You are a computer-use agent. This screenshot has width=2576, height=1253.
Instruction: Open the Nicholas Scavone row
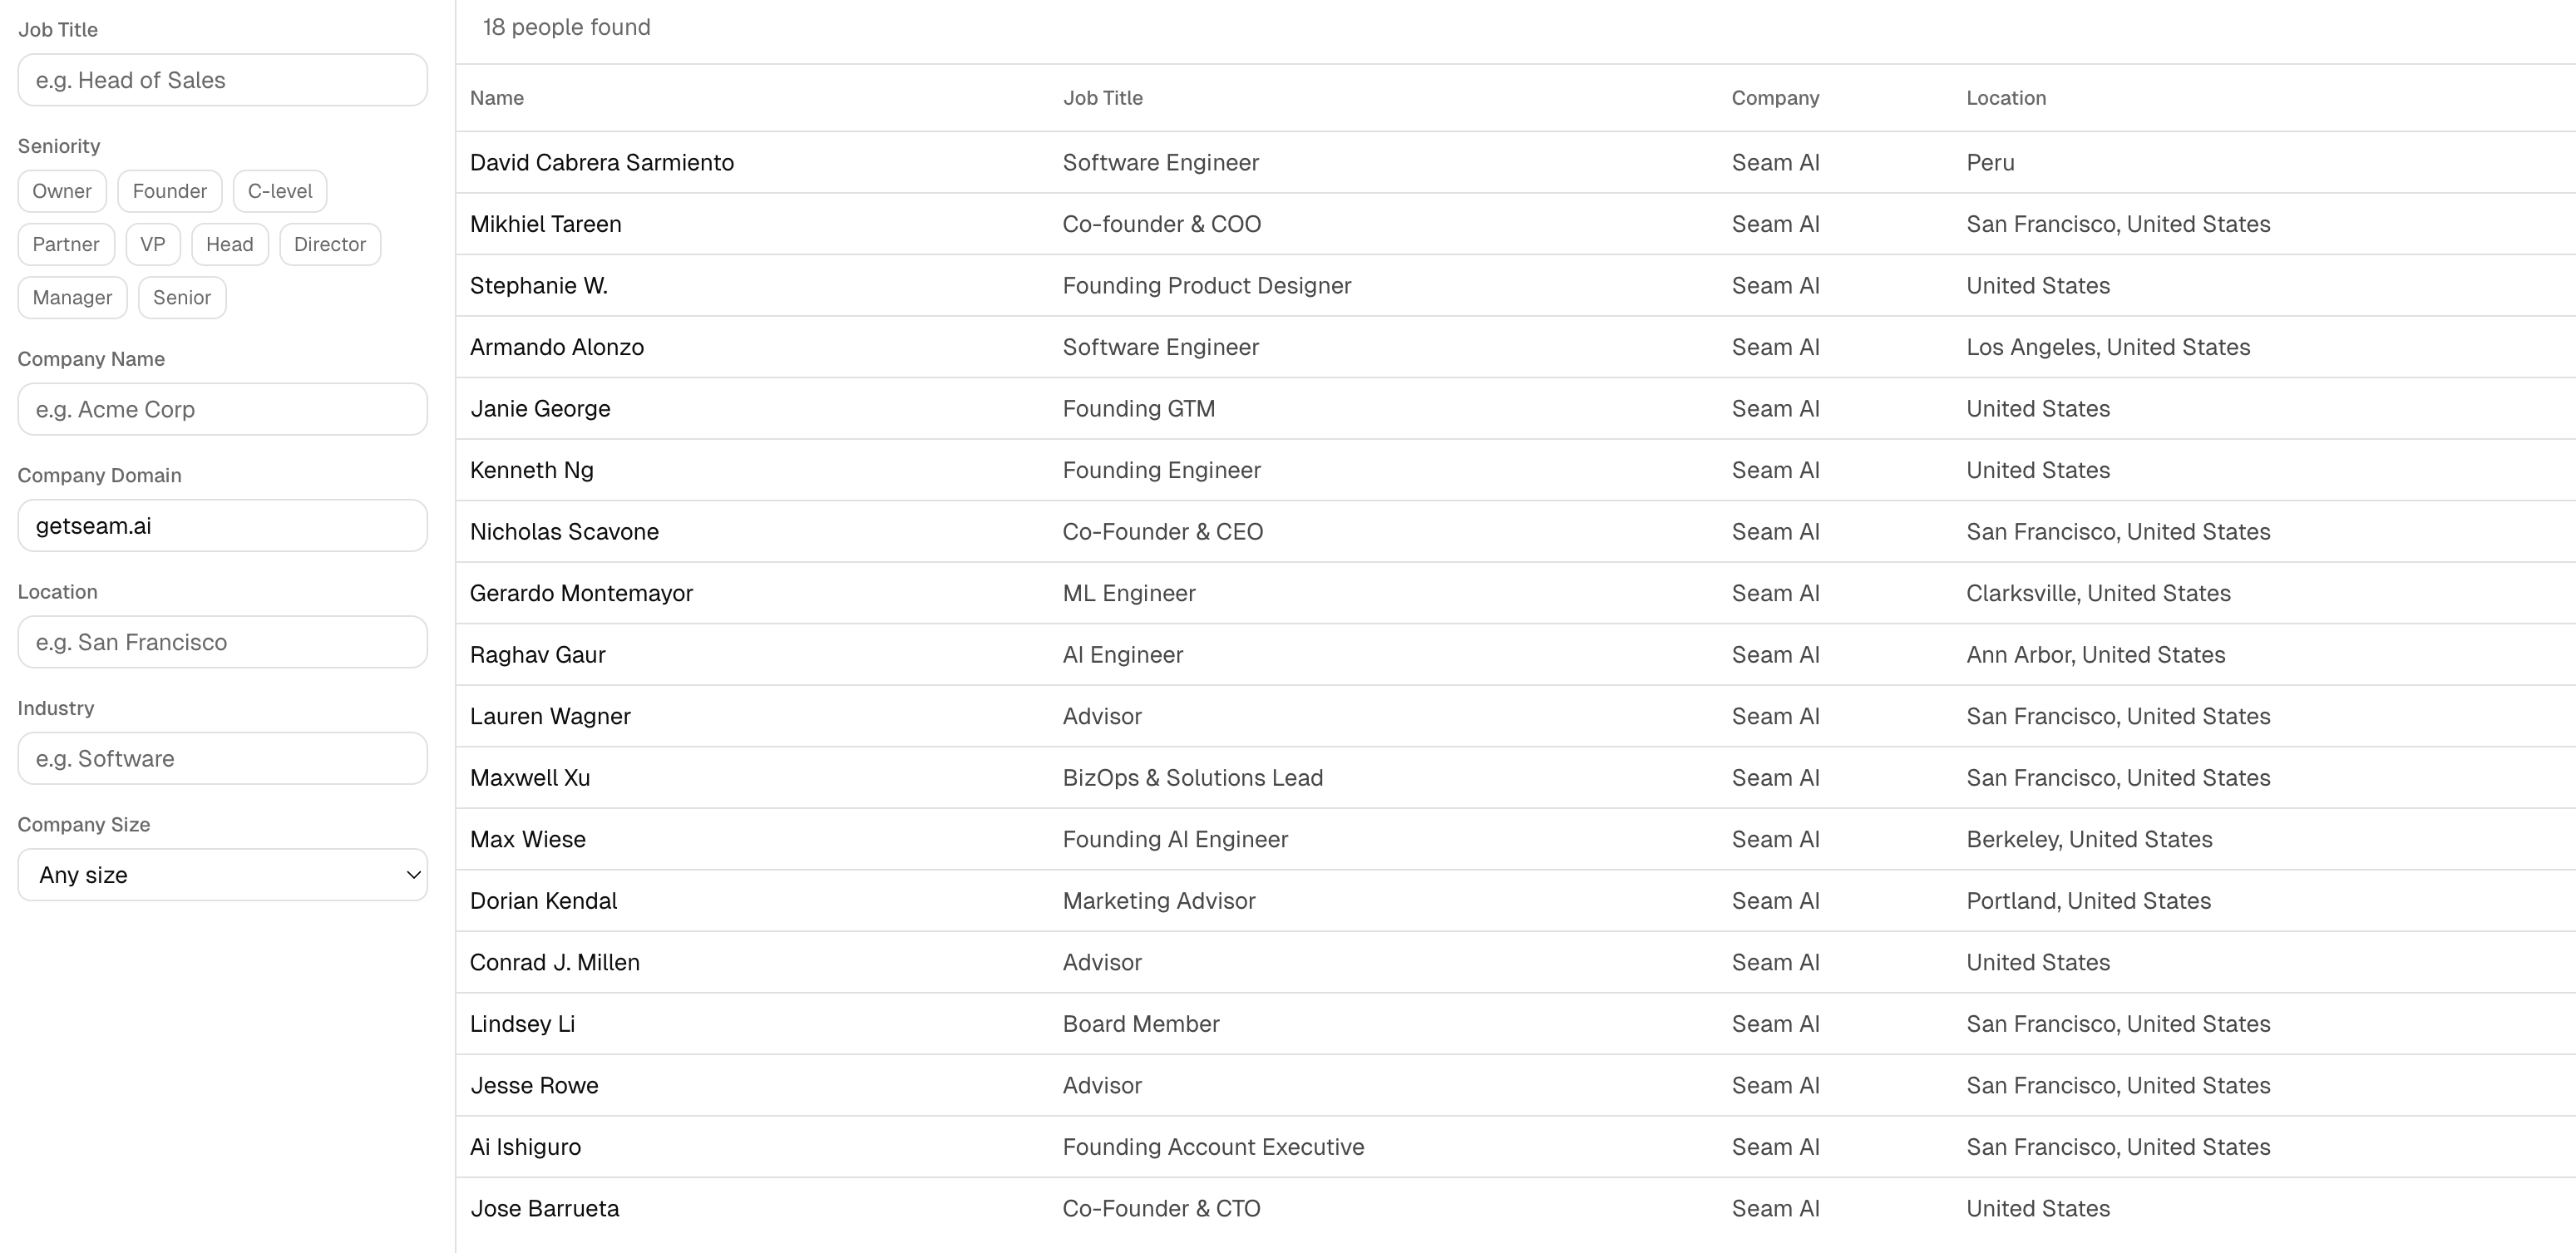(565, 532)
